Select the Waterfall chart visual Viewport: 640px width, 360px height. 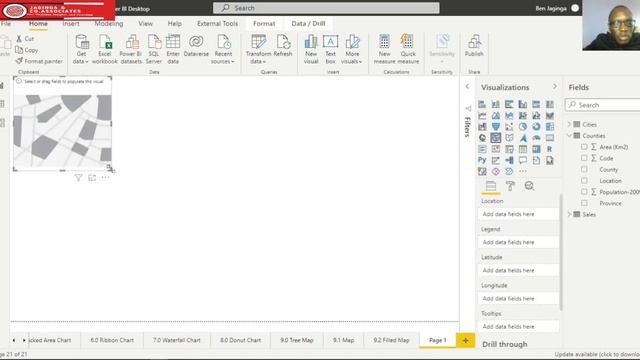point(482,127)
